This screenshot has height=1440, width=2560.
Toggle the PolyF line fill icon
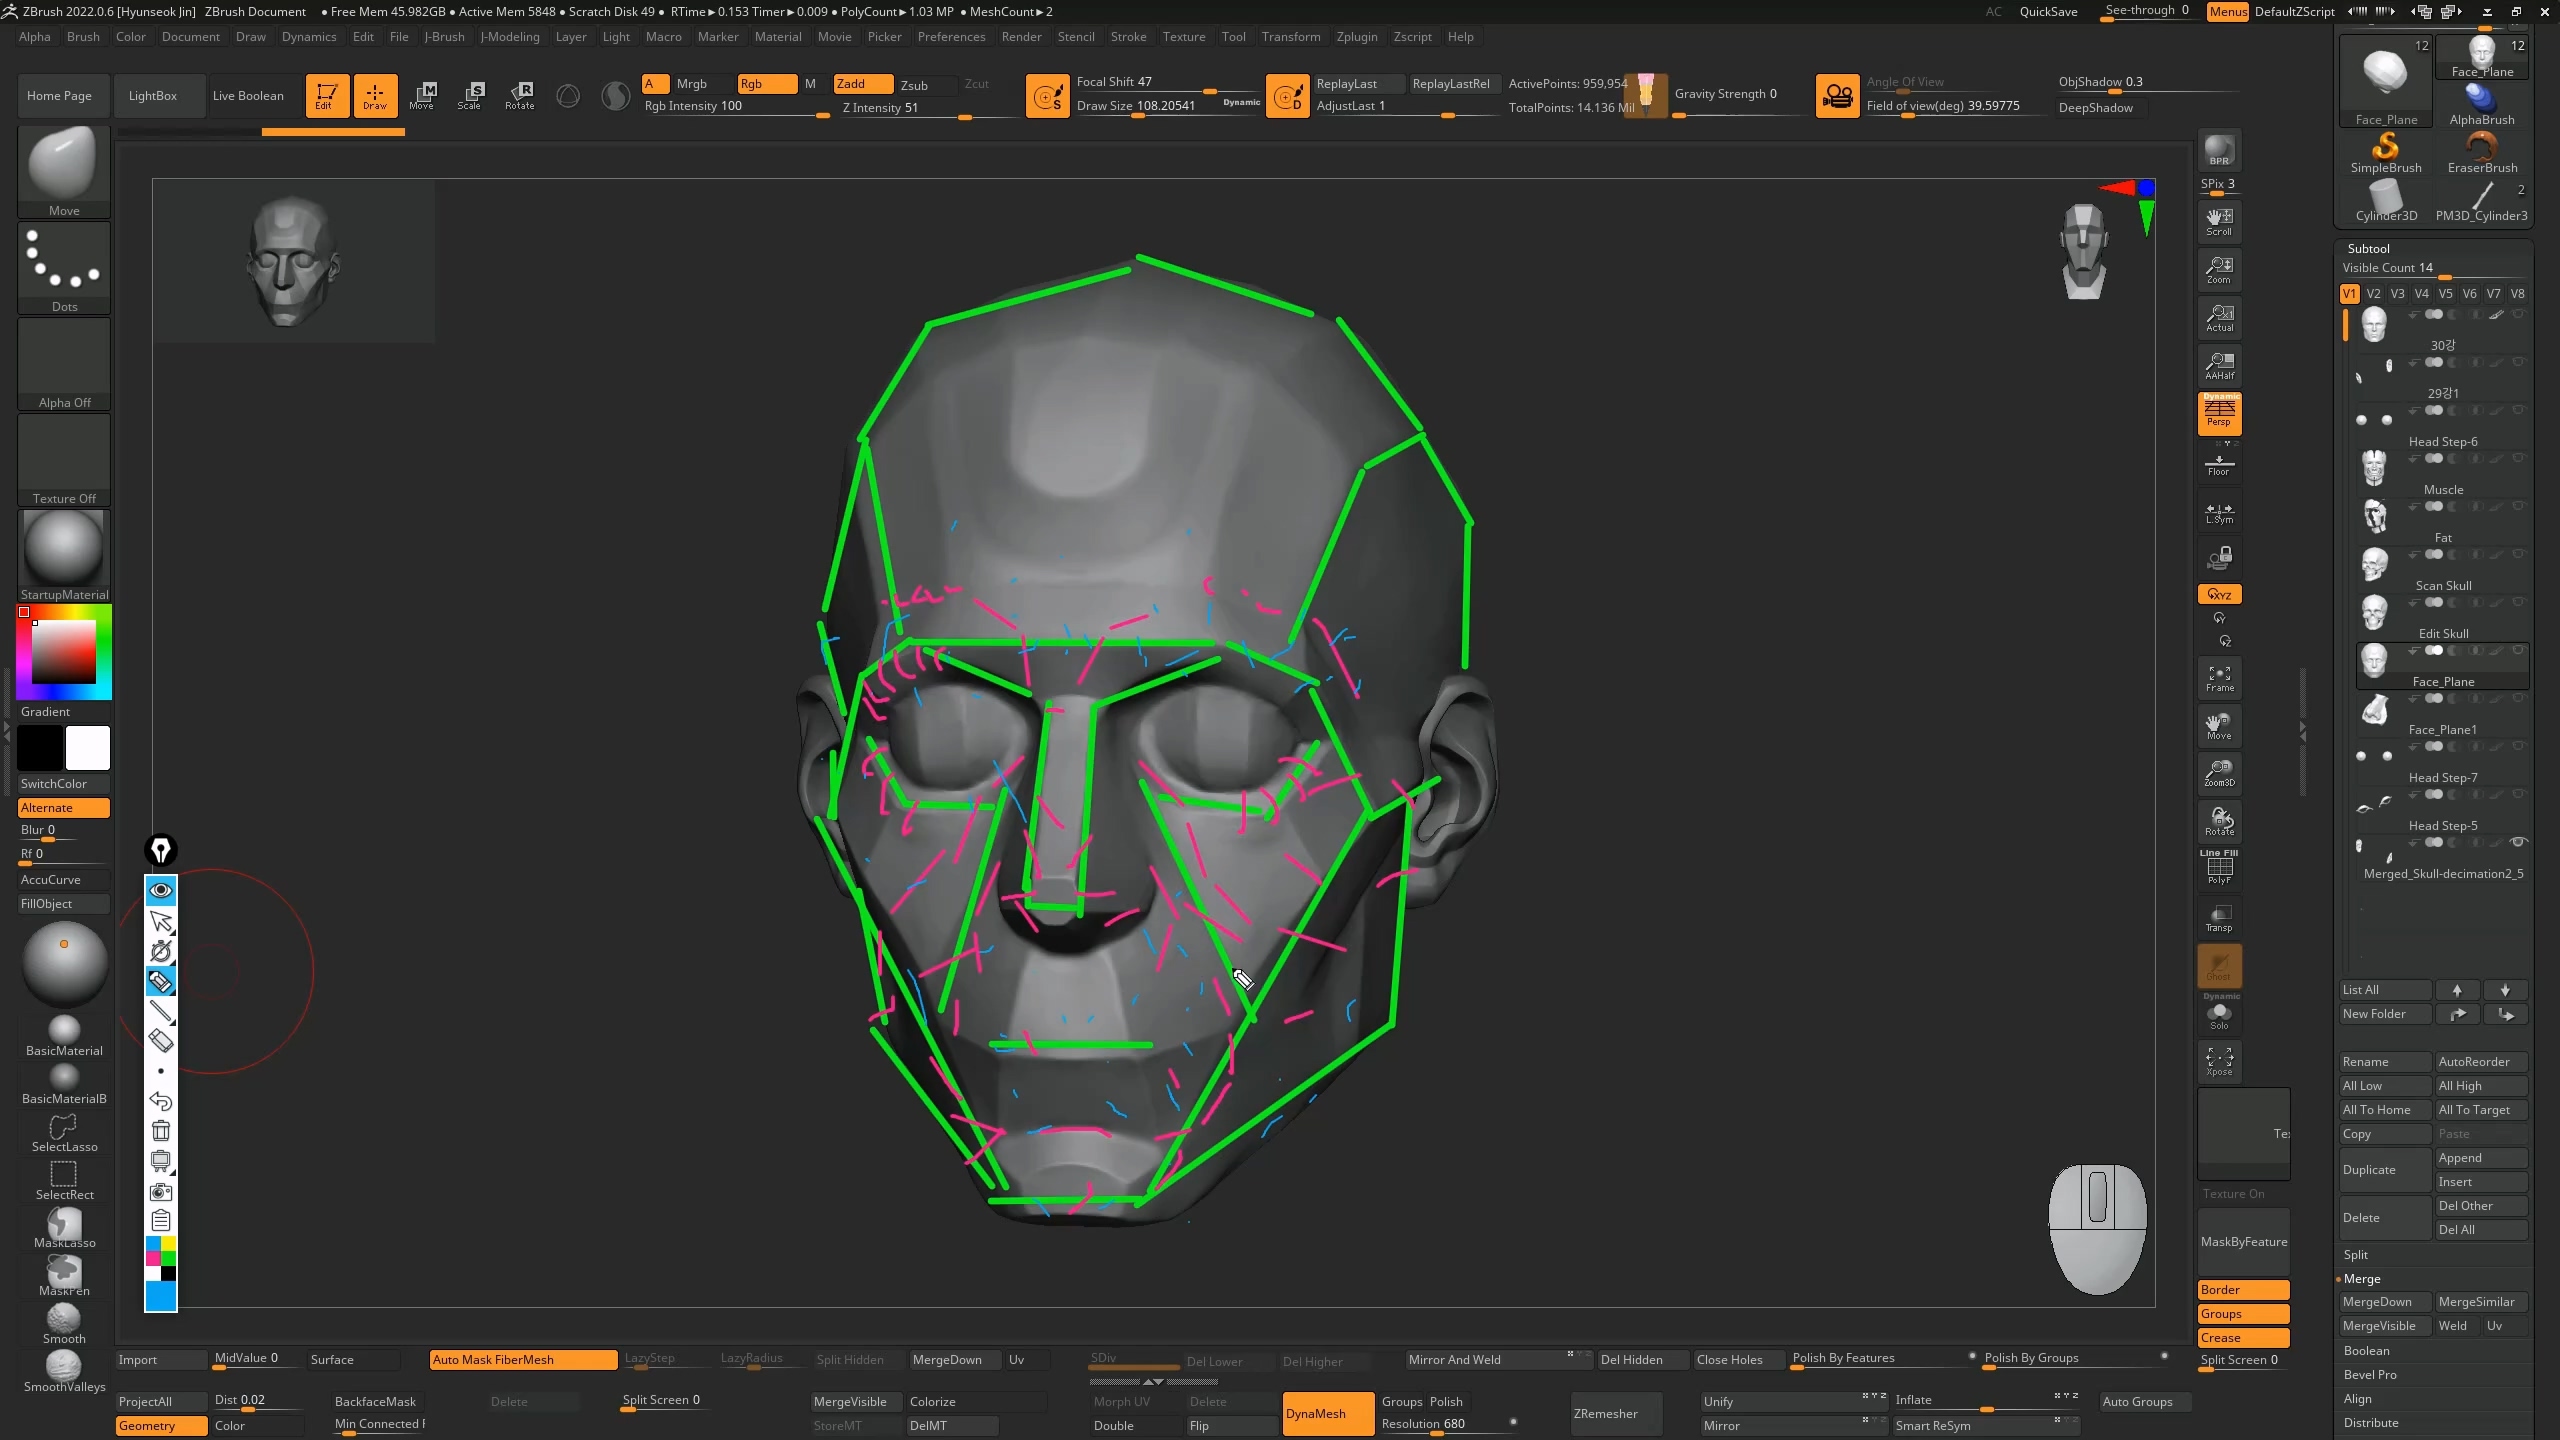pyautogui.click(x=2219, y=867)
